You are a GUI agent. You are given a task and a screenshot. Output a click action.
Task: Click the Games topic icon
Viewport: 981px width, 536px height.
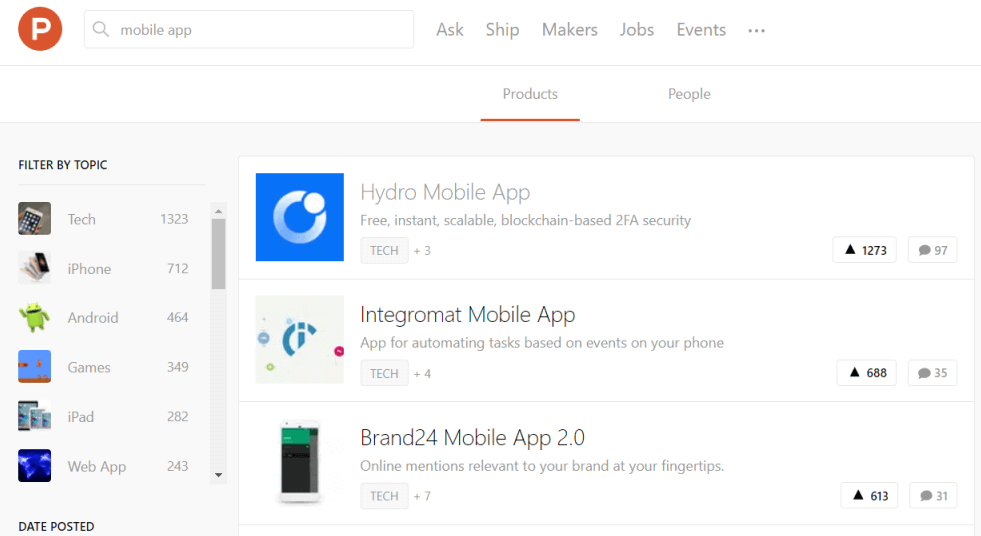(34, 367)
